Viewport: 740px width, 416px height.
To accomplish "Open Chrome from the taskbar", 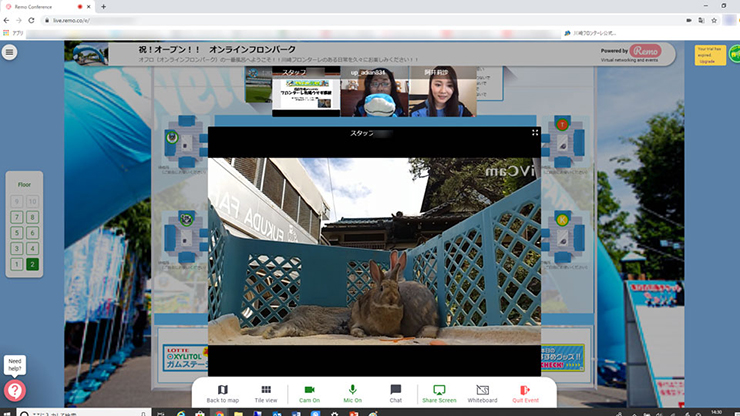I will pos(219,414).
